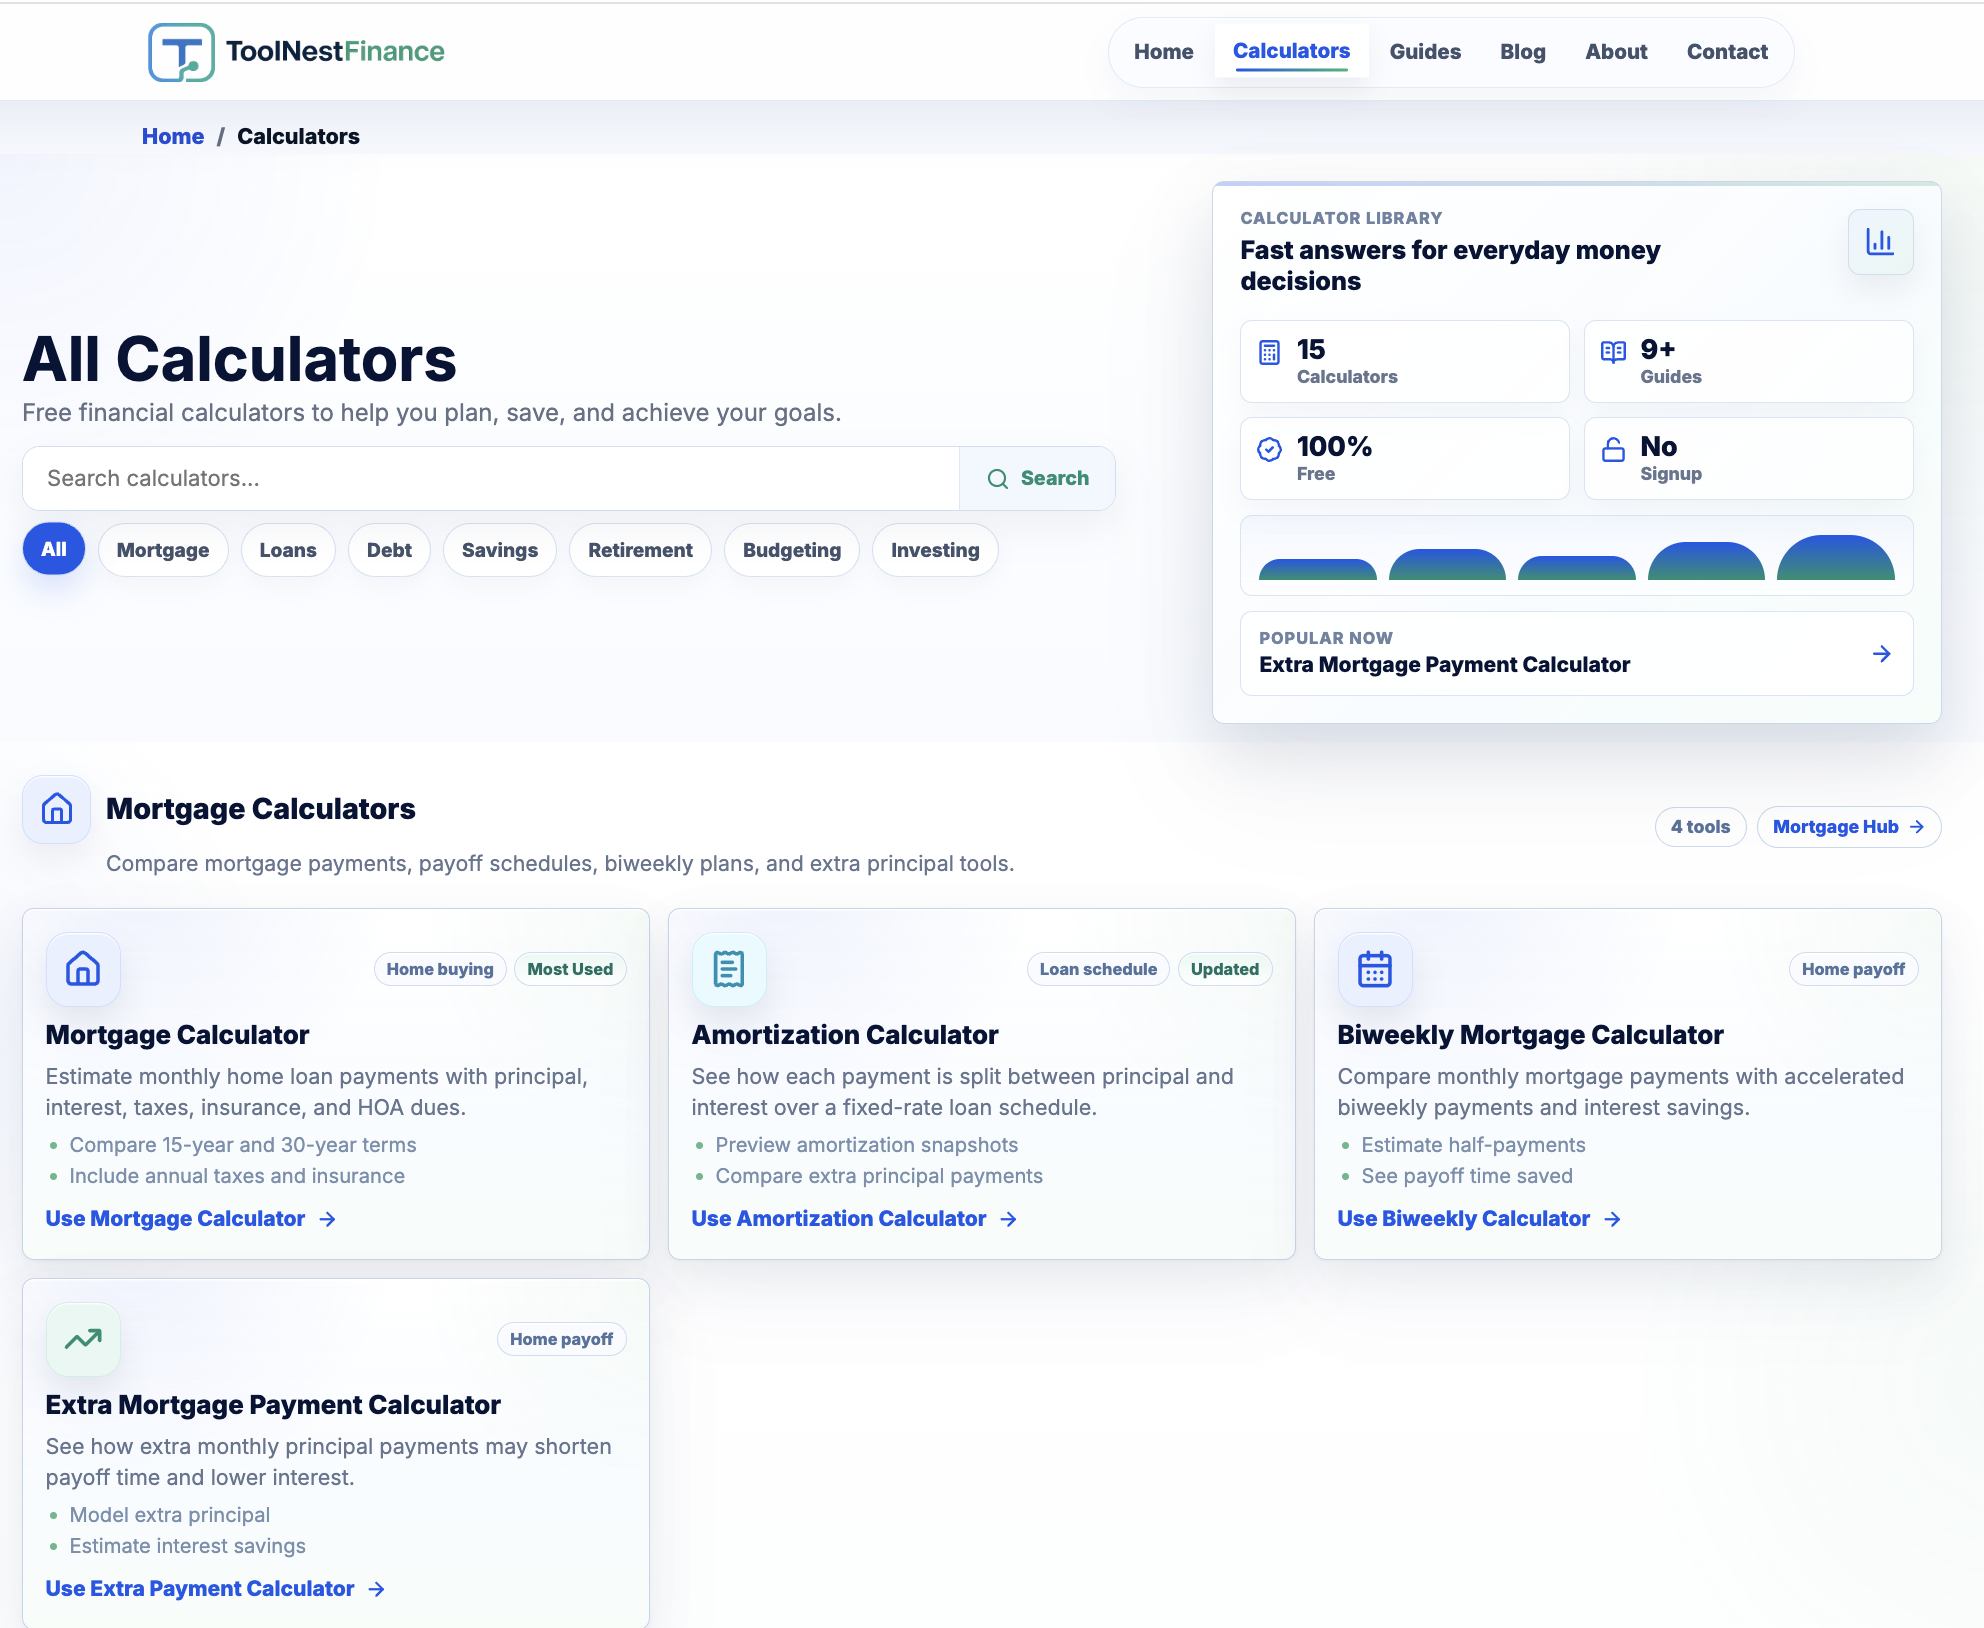Open the Mortgage Hub link
Screen dimensions: 1984x1628
1848,827
